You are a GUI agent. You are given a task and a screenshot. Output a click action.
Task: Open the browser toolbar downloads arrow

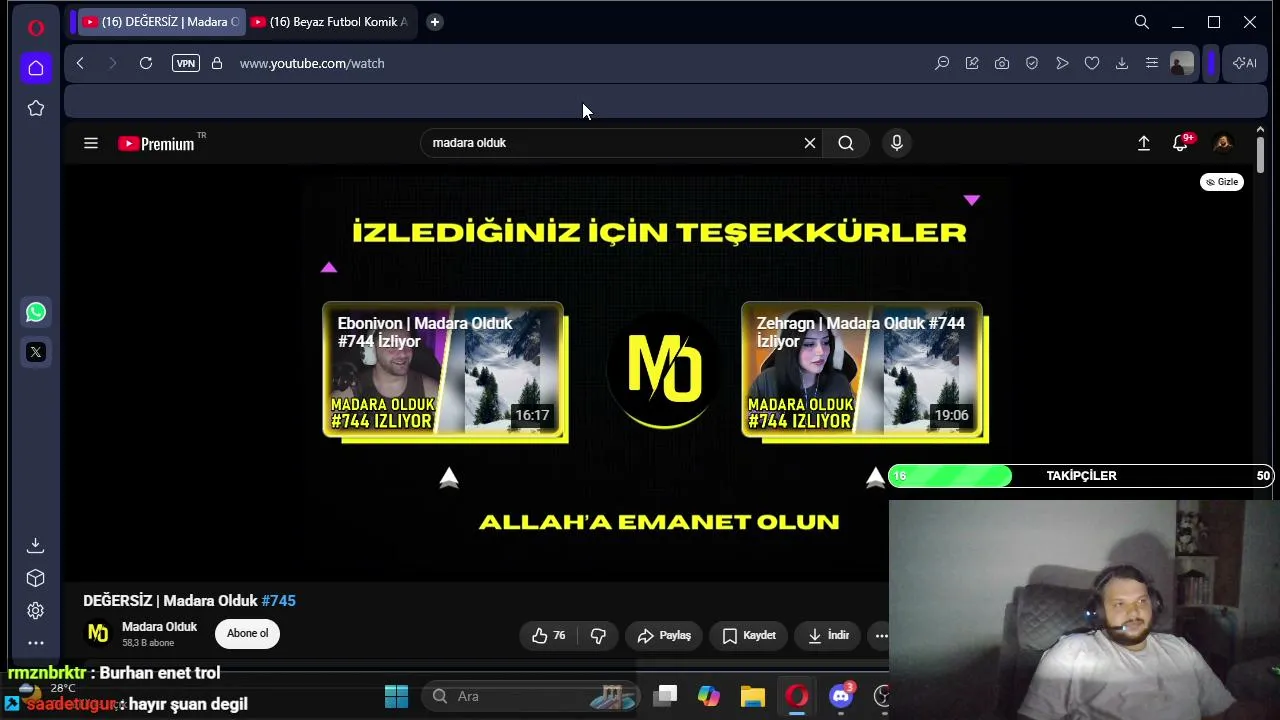pos(1122,63)
